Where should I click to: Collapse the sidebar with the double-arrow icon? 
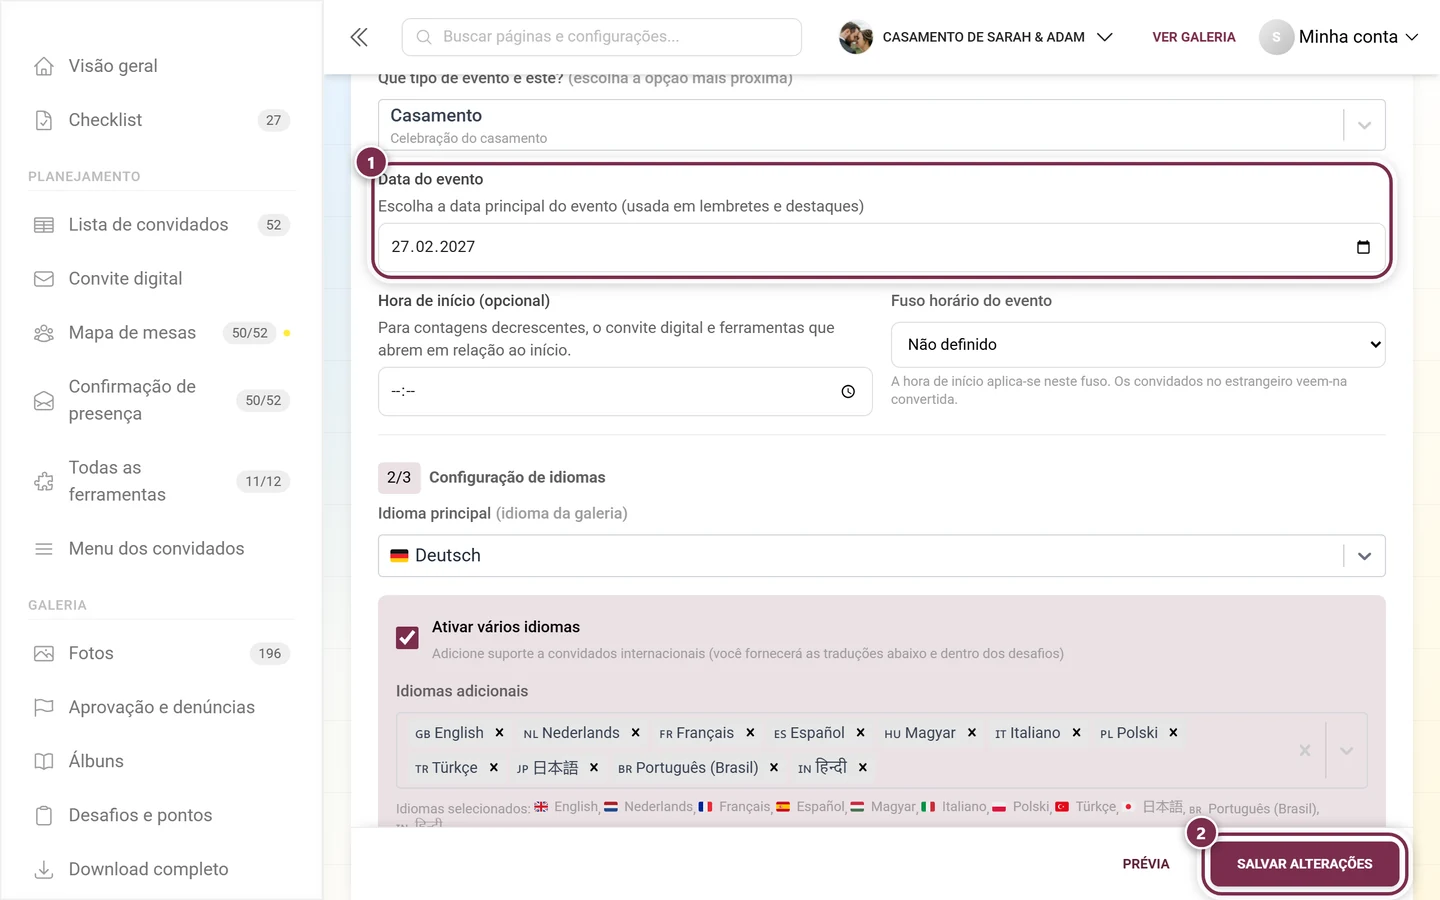(359, 37)
